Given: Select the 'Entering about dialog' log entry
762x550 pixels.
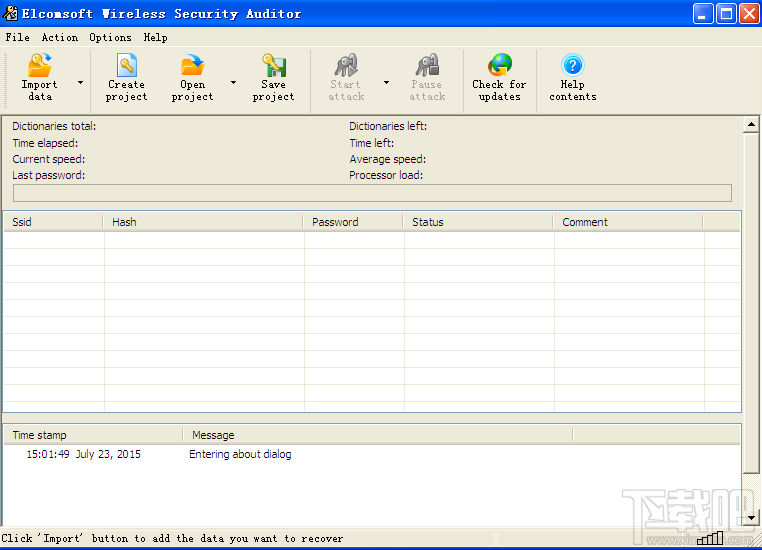Looking at the screenshot, I should (240, 454).
